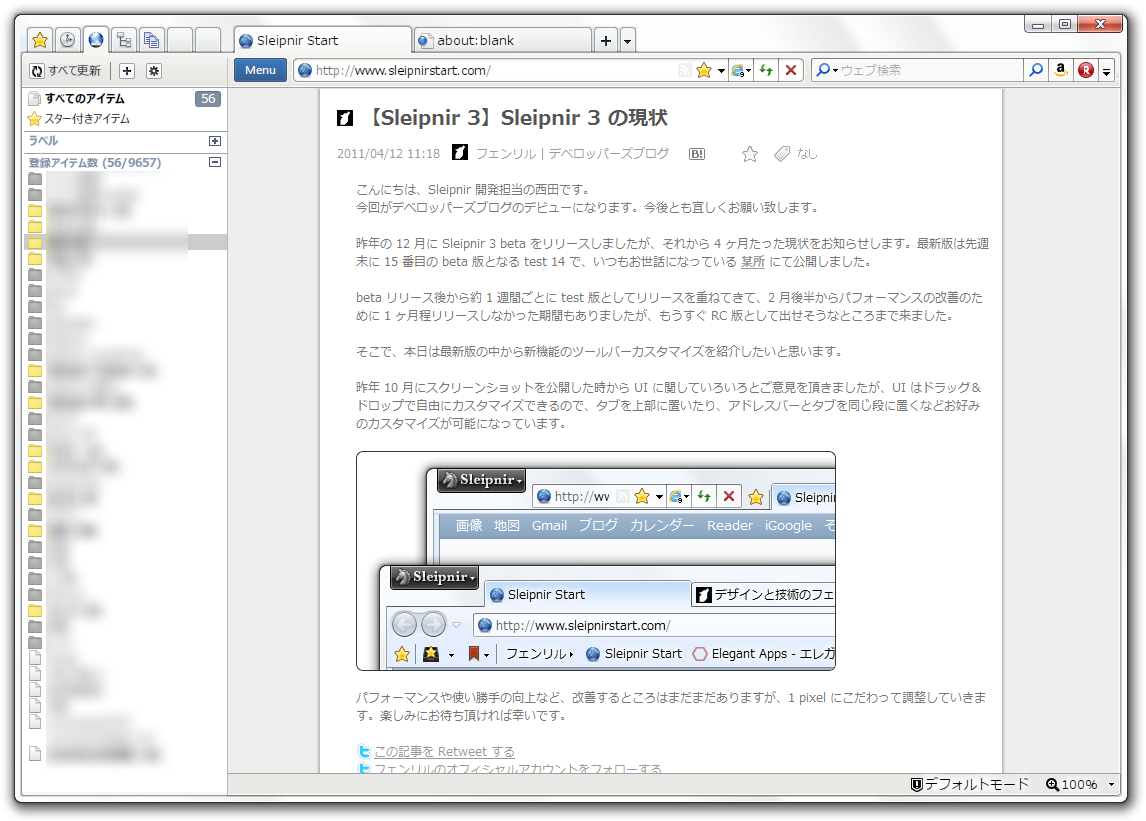
Task: Click the RSS feed icon in address bar
Action: pyautogui.click(x=684, y=70)
